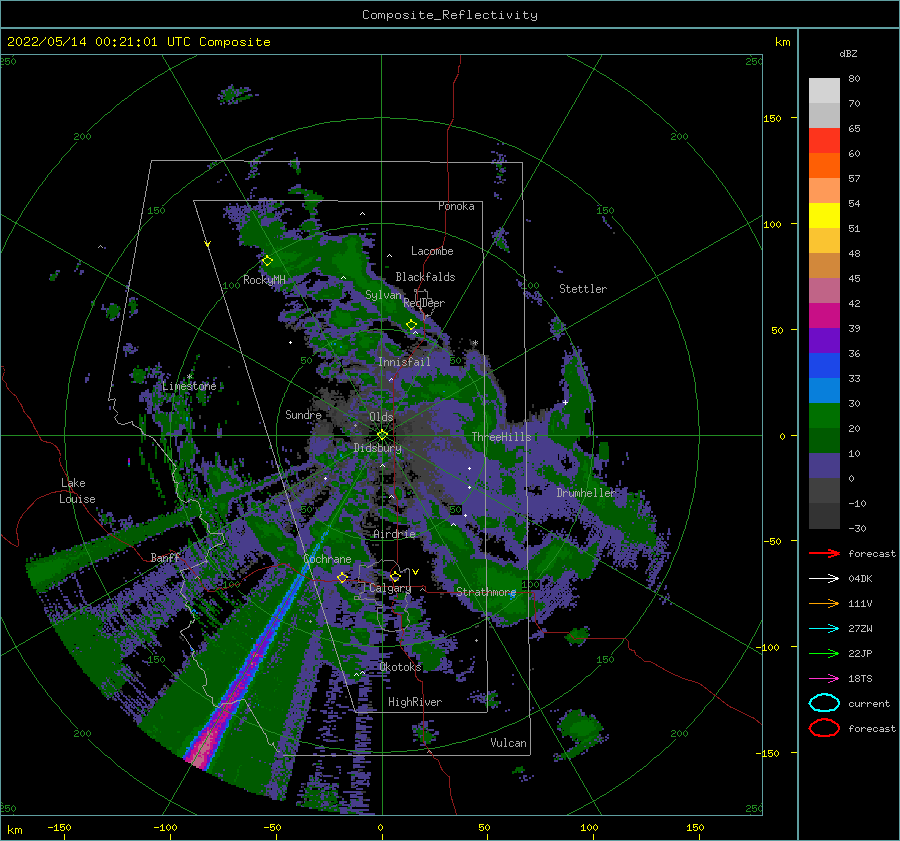Click the 04DK legend label
This screenshot has width=900, height=841.
click(x=860, y=578)
